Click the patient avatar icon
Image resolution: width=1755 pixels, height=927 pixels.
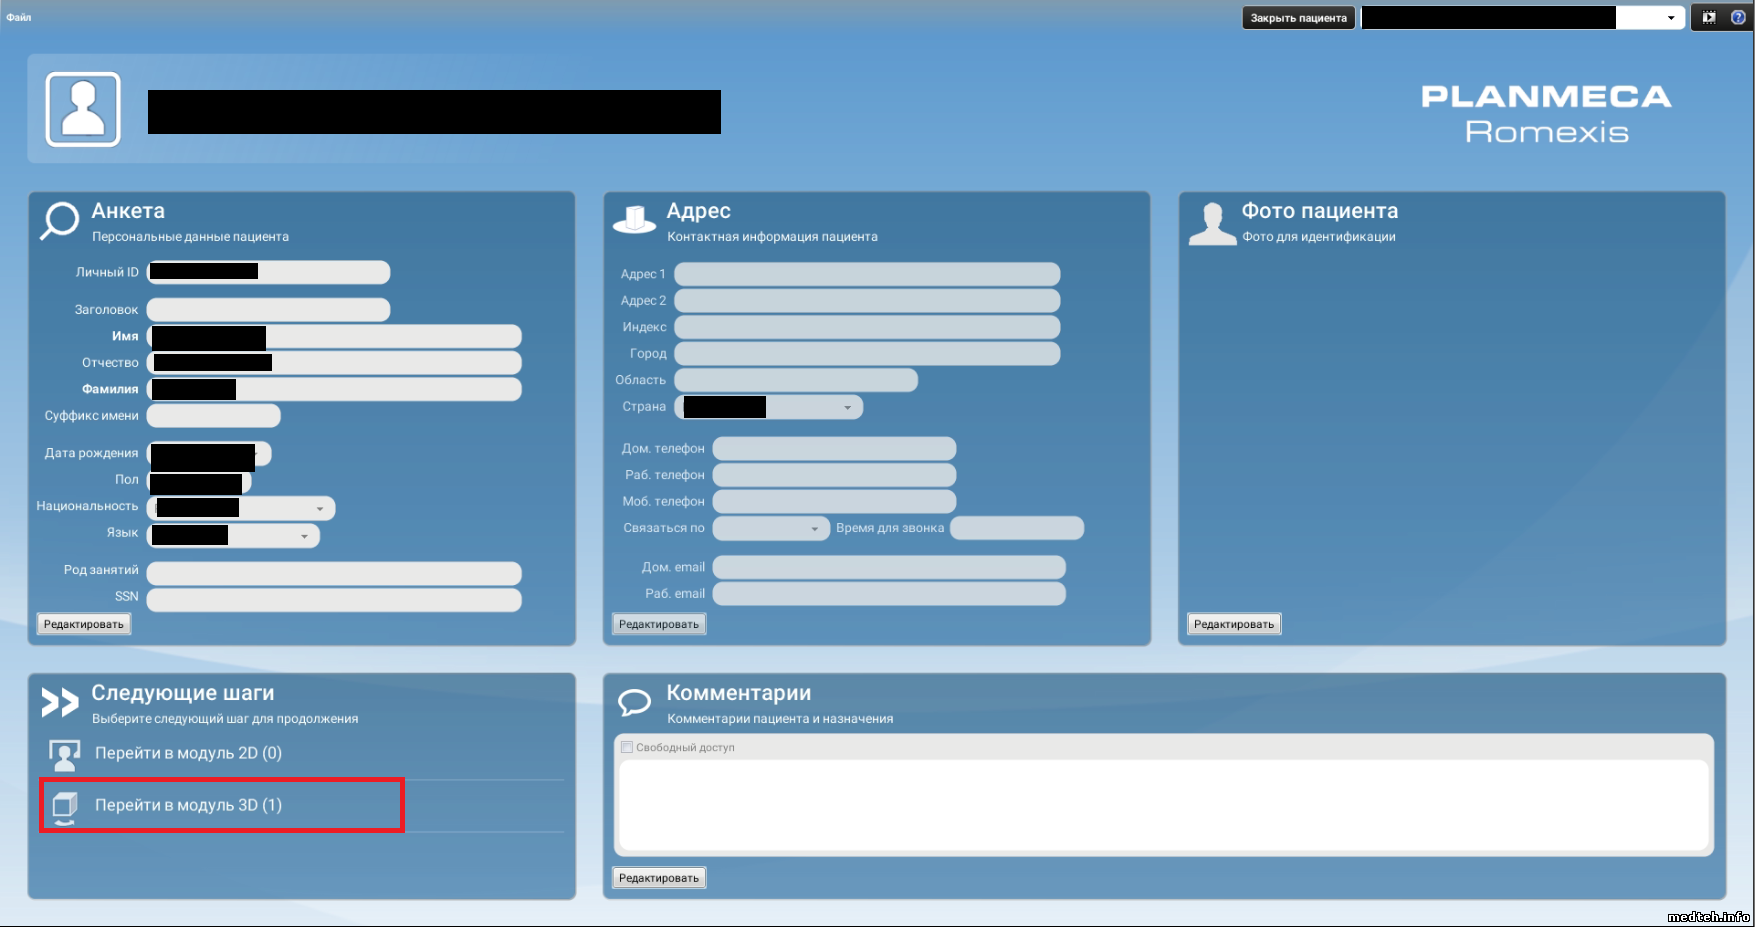pyautogui.click(x=83, y=109)
